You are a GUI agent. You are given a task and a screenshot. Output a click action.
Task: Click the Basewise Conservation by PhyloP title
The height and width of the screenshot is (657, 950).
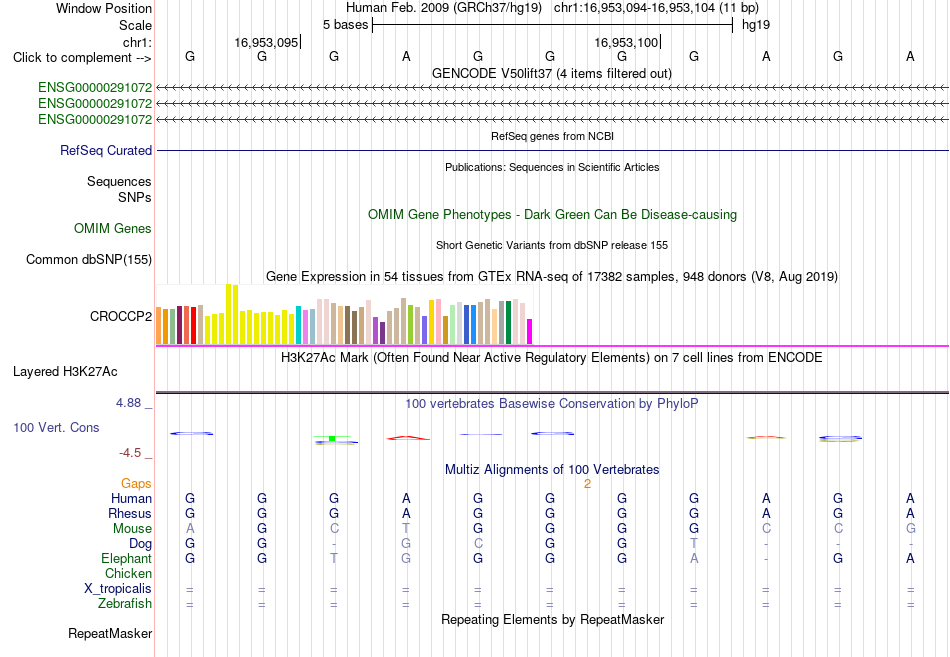(552, 404)
